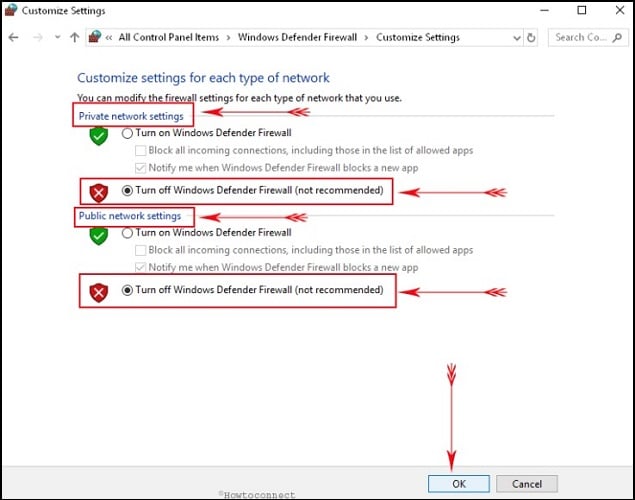Select Turn on Windows Defender Firewall for public network
Image resolution: width=635 pixels, height=500 pixels.
coord(127,233)
